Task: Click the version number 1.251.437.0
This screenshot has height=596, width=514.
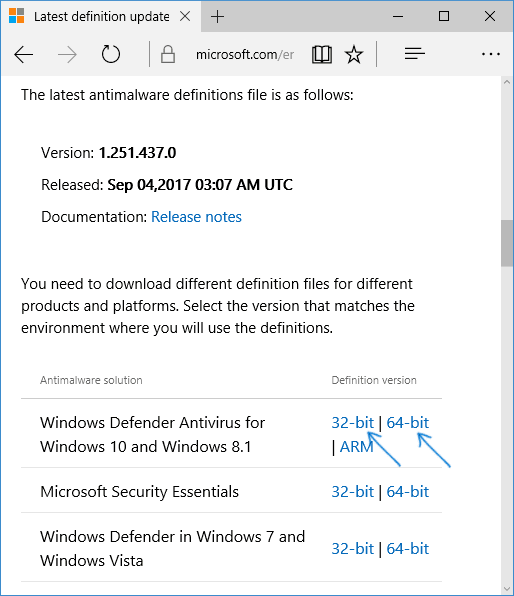Action: [137, 153]
